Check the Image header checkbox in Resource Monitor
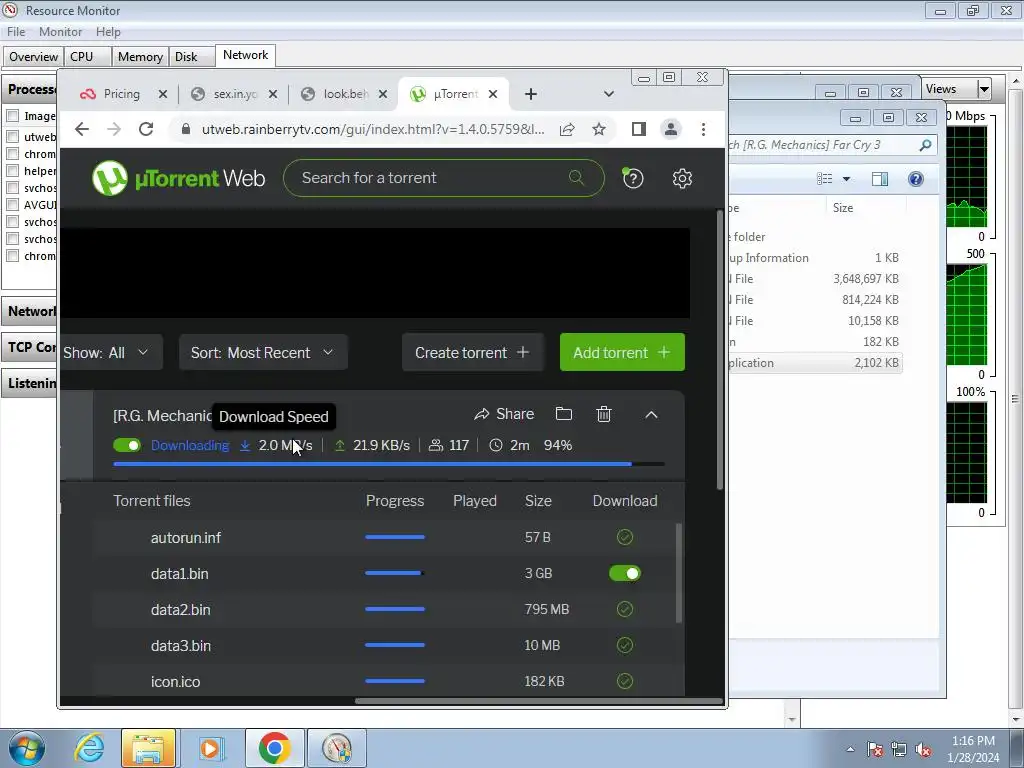Screen dimensions: 1024x768 click(12, 116)
